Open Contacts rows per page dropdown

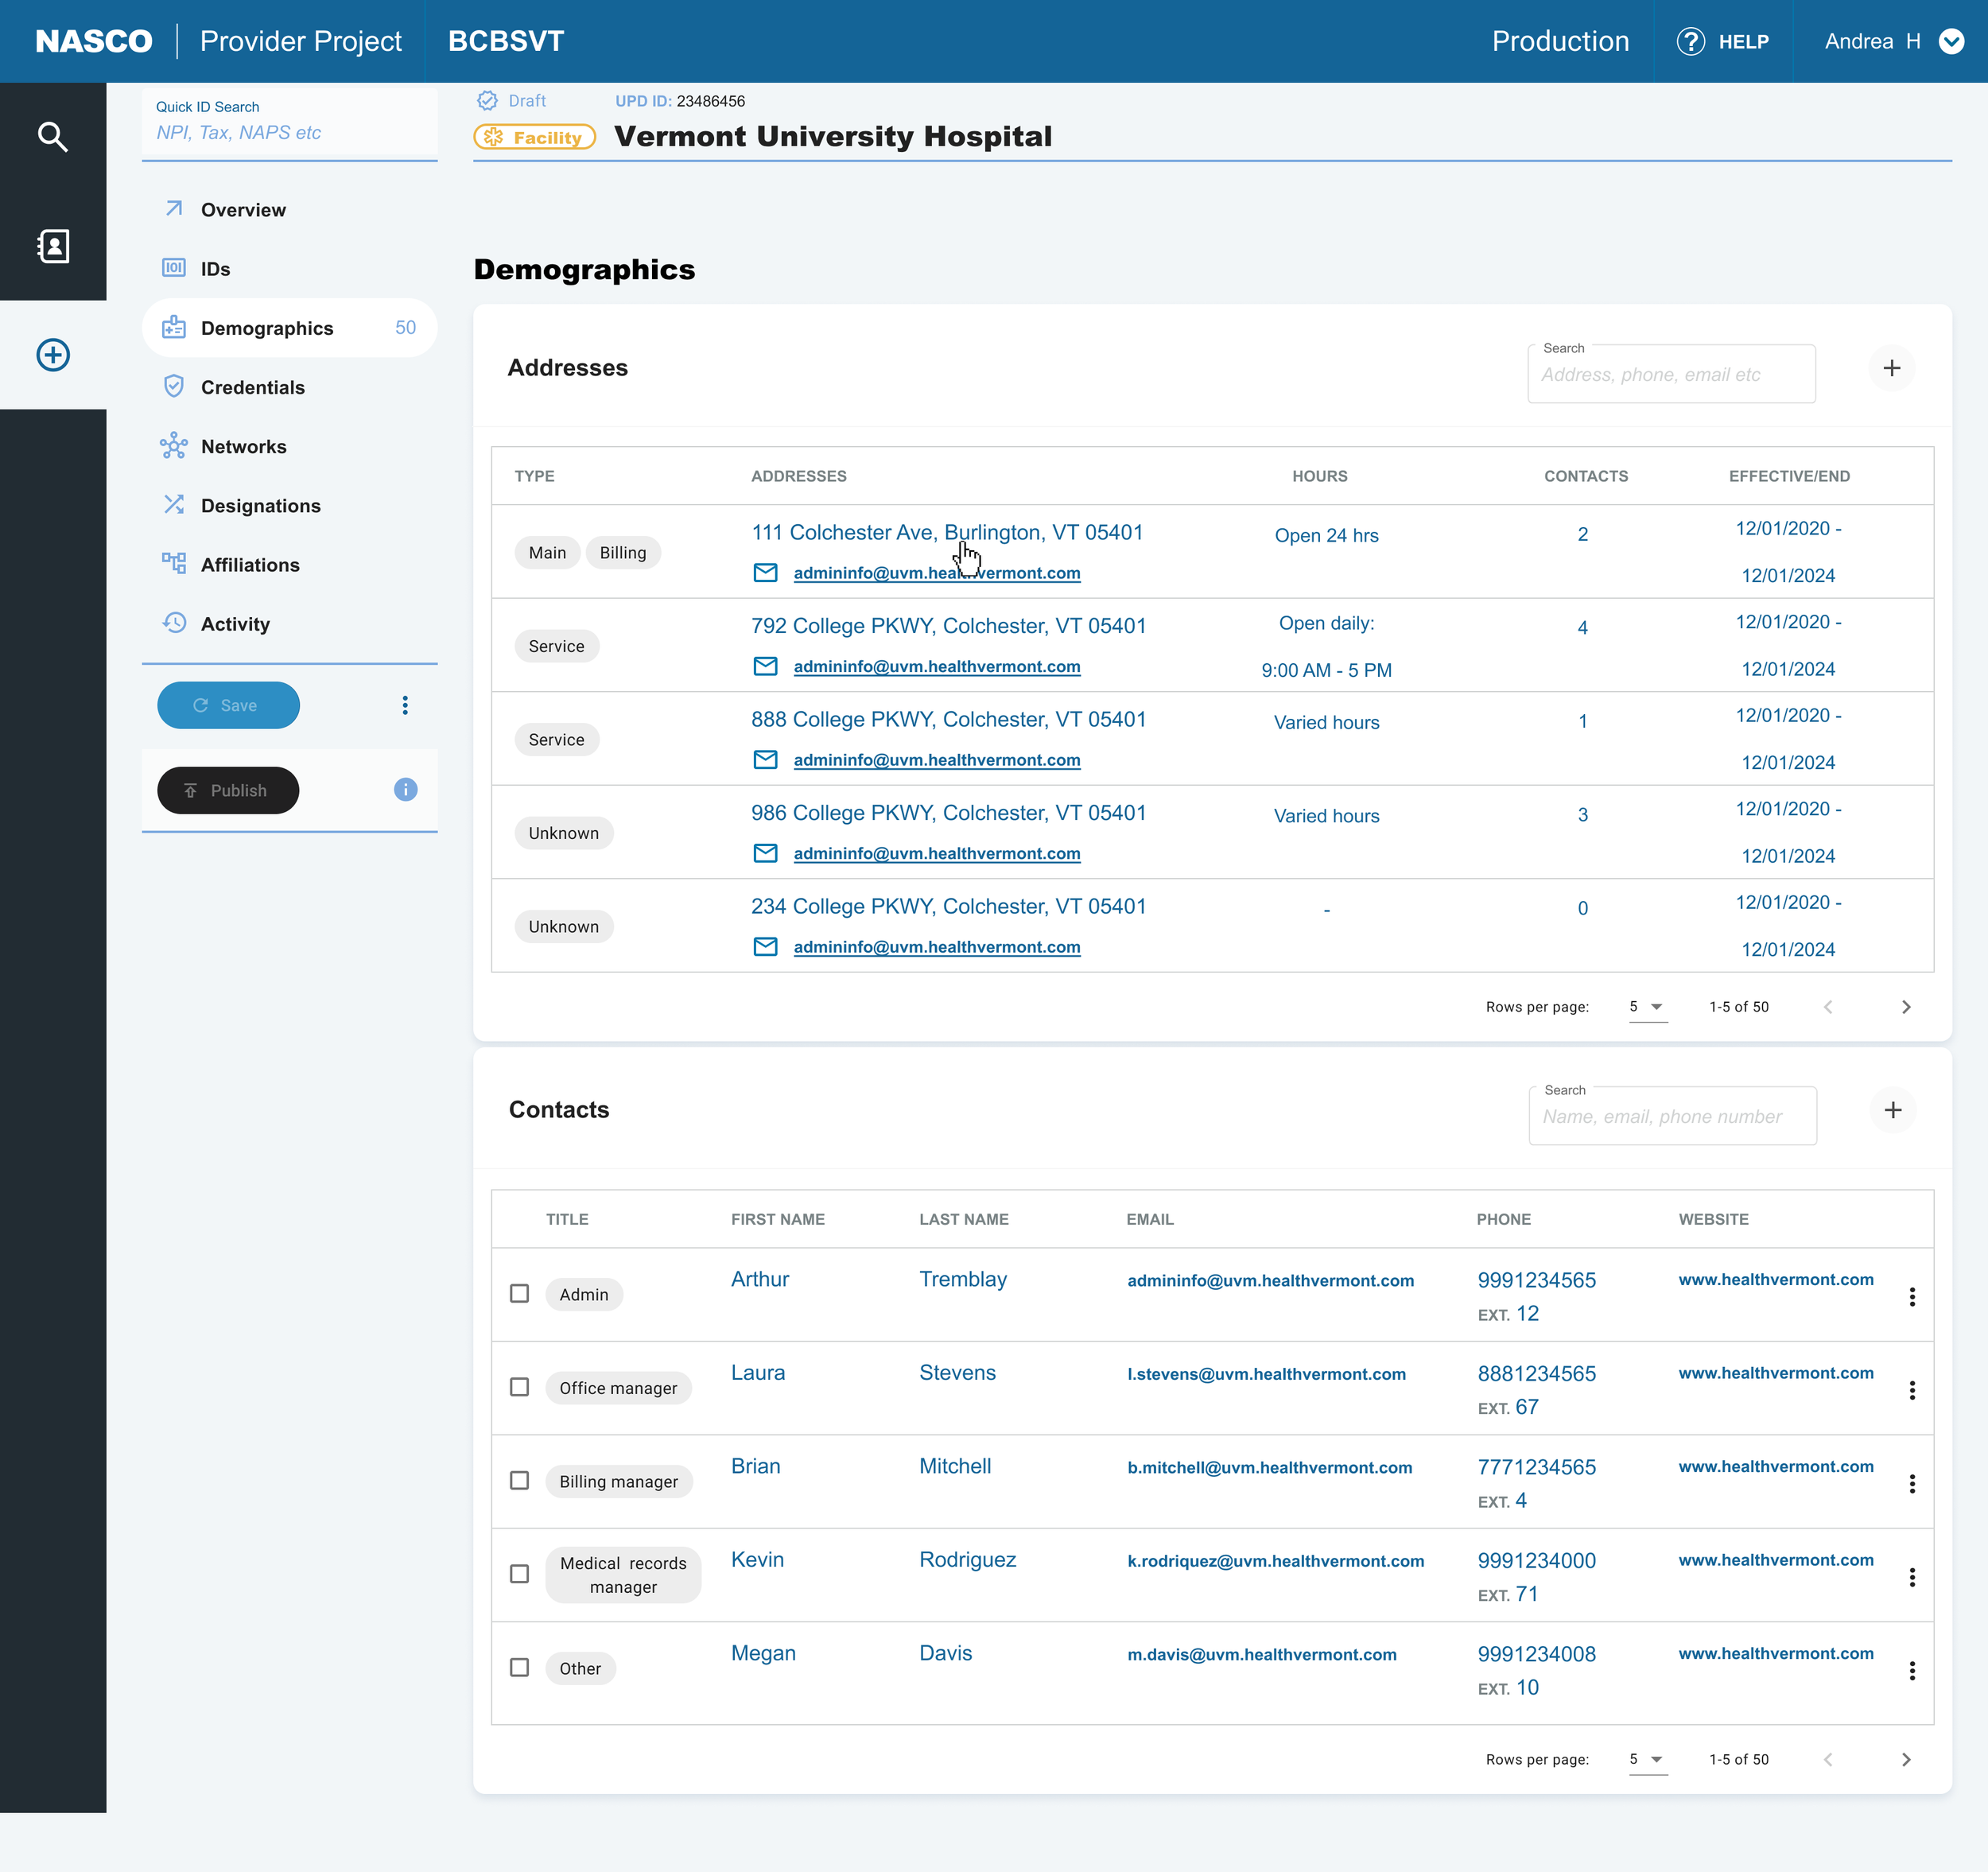click(x=1647, y=1760)
